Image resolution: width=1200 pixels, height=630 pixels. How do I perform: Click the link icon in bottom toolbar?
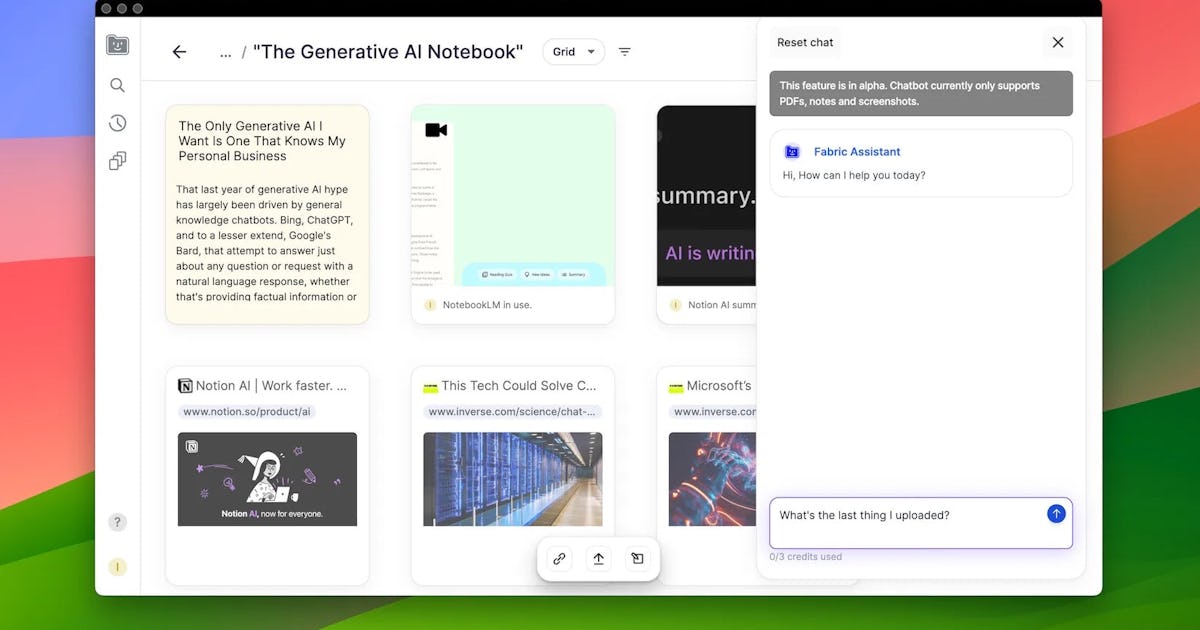(x=560, y=559)
